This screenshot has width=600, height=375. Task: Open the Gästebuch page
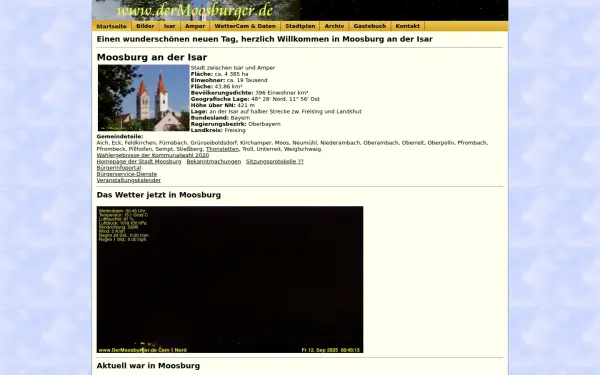coord(370,26)
